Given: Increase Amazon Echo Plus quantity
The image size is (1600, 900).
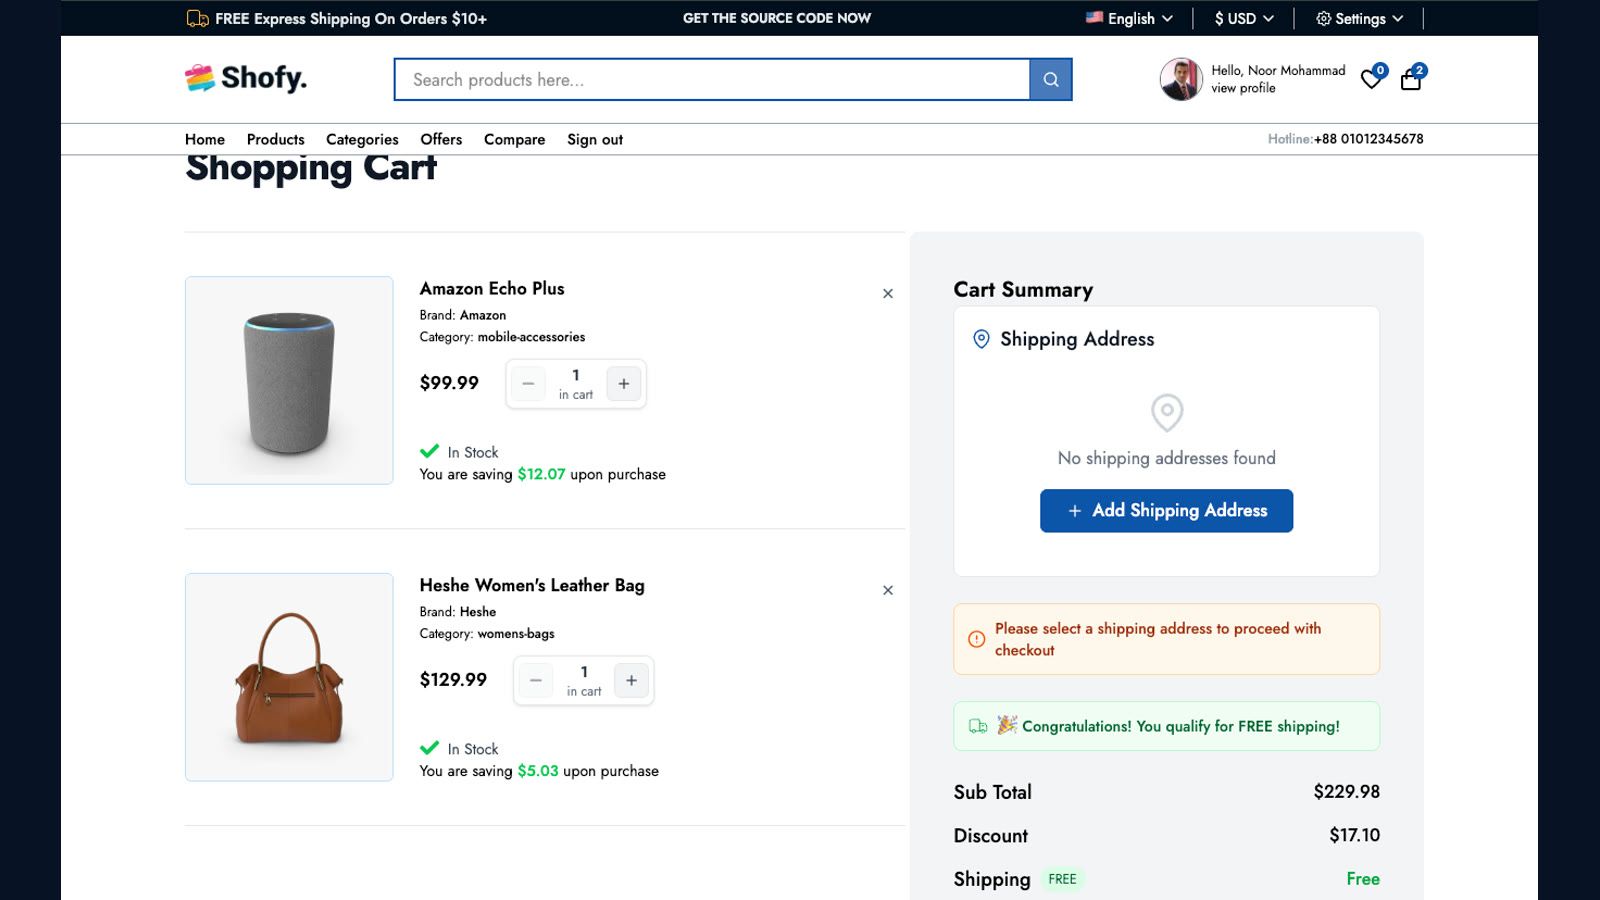Looking at the screenshot, I should point(624,383).
